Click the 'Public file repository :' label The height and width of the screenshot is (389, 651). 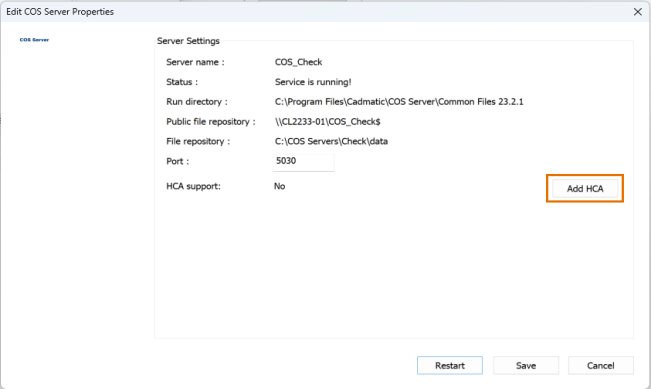(x=210, y=122)
